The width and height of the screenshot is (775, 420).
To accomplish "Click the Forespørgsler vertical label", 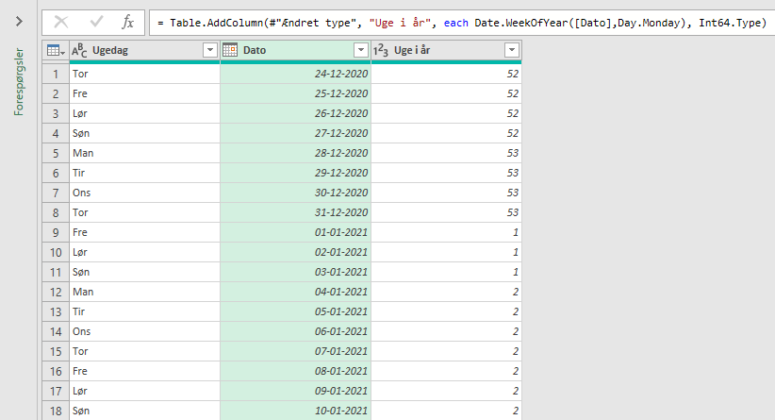I will 19,82.
